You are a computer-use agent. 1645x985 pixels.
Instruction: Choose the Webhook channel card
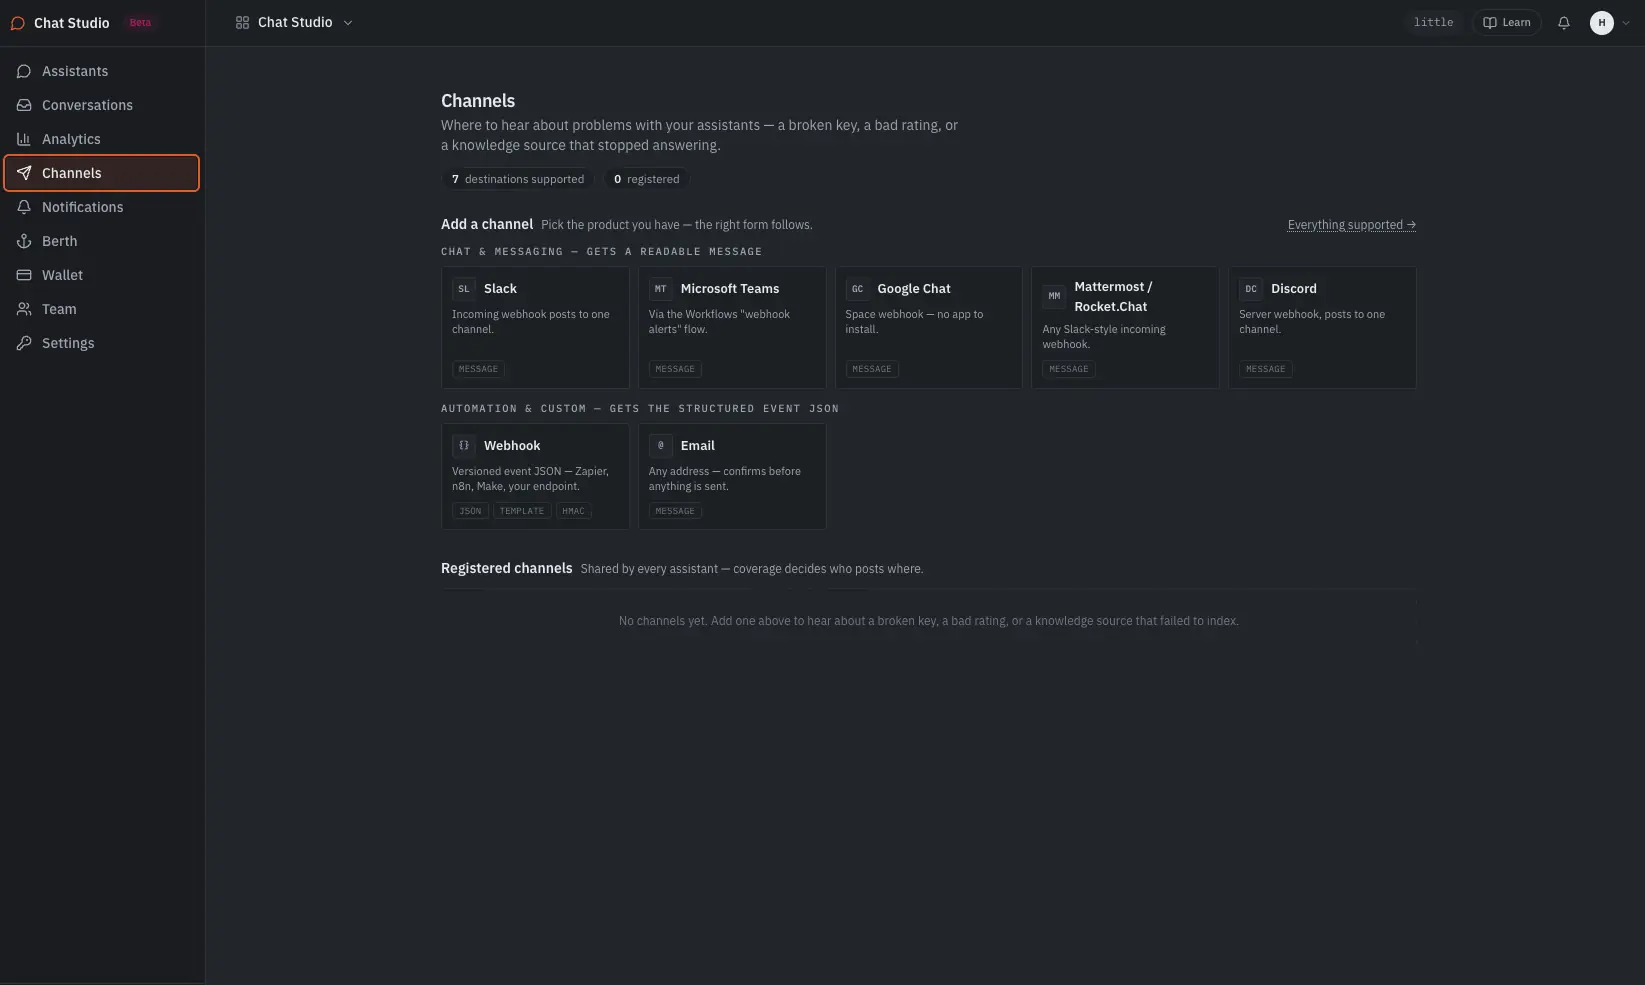tap(535, 476)
